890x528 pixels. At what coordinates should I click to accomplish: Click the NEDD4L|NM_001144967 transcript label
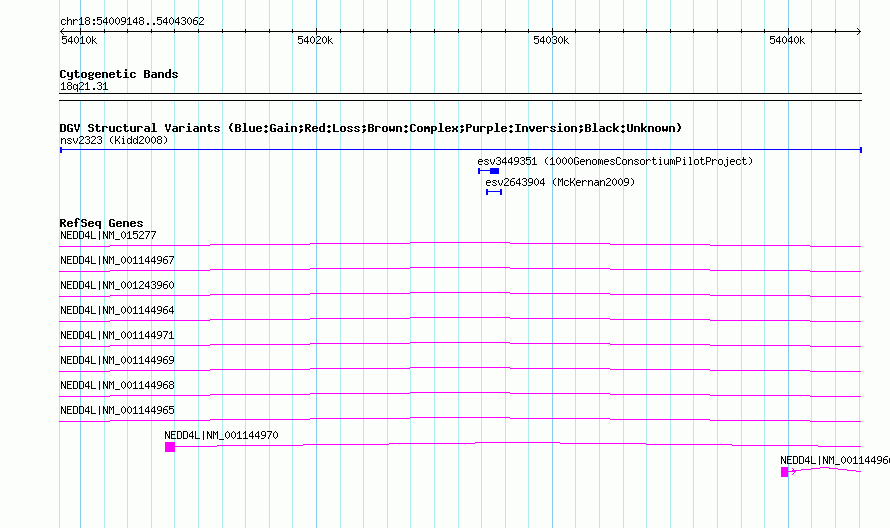point(117,261)
